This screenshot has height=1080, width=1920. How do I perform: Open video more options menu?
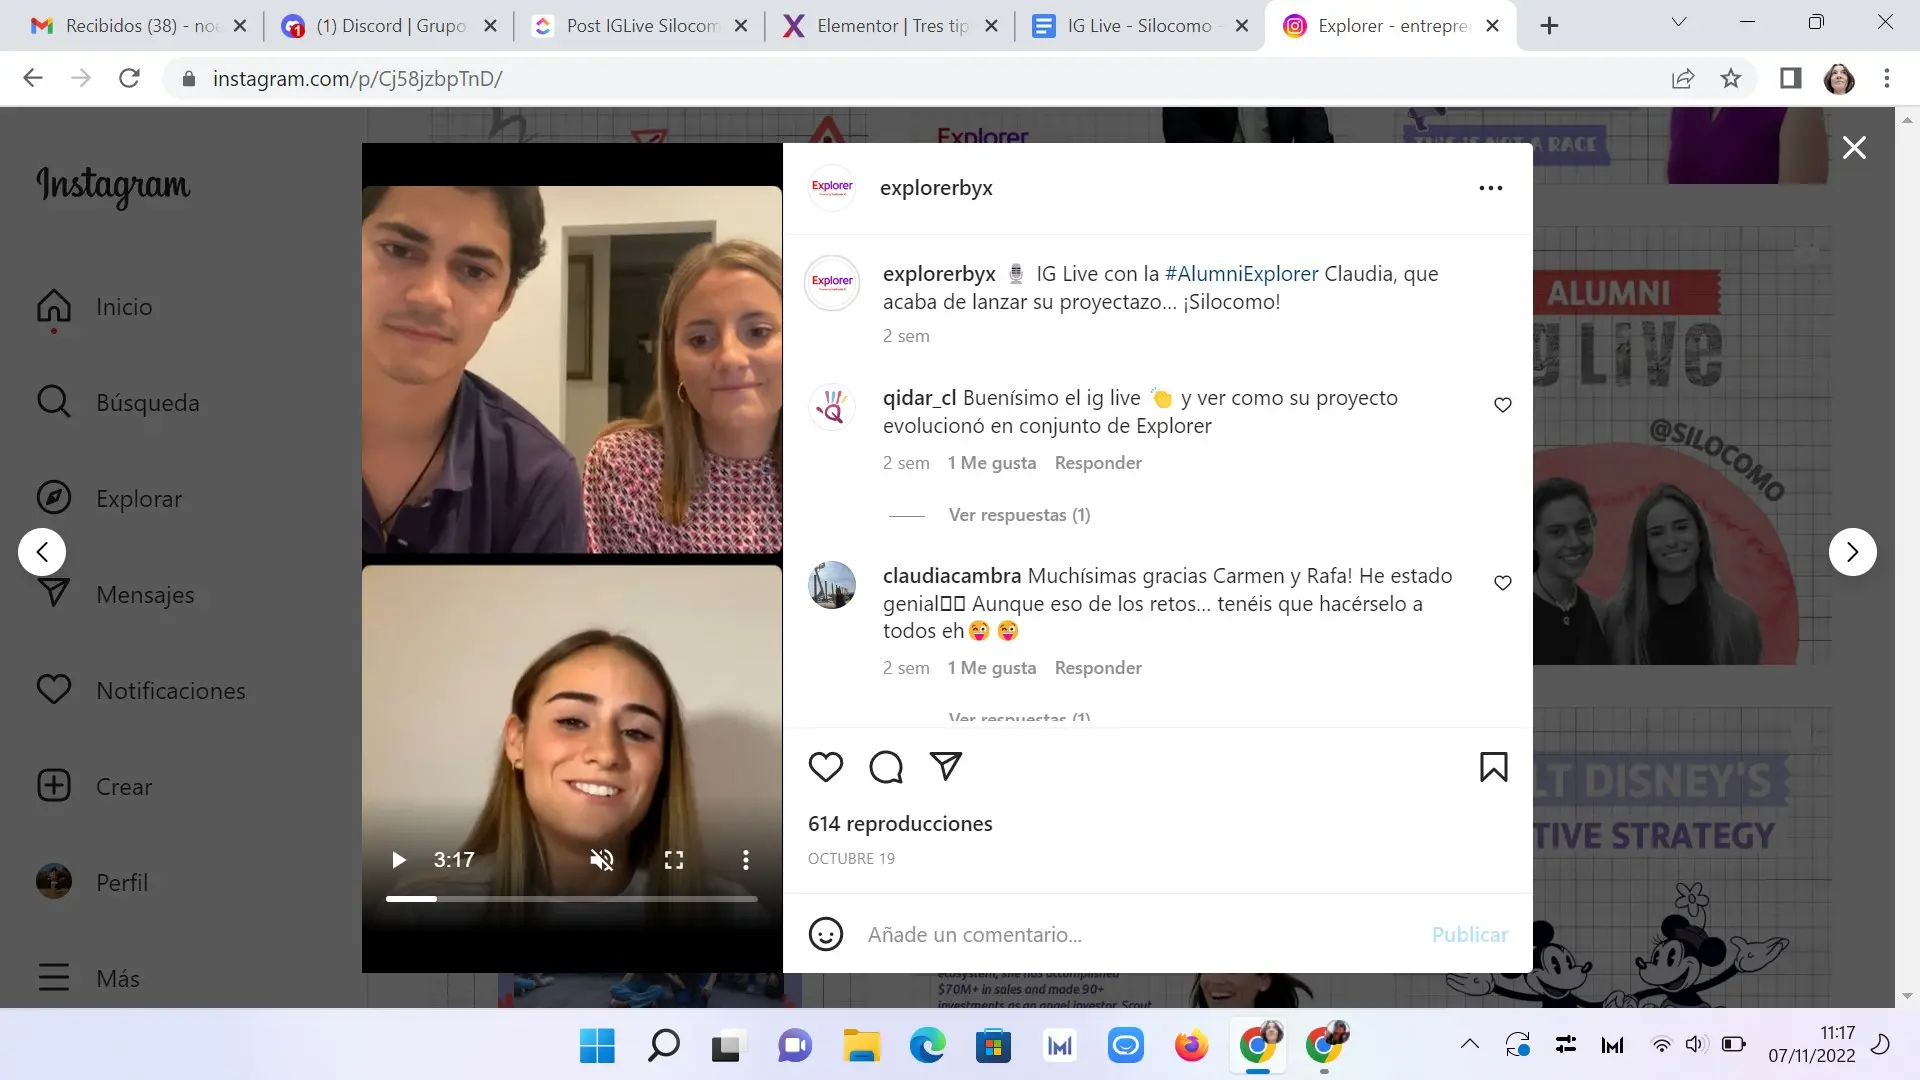746,860
